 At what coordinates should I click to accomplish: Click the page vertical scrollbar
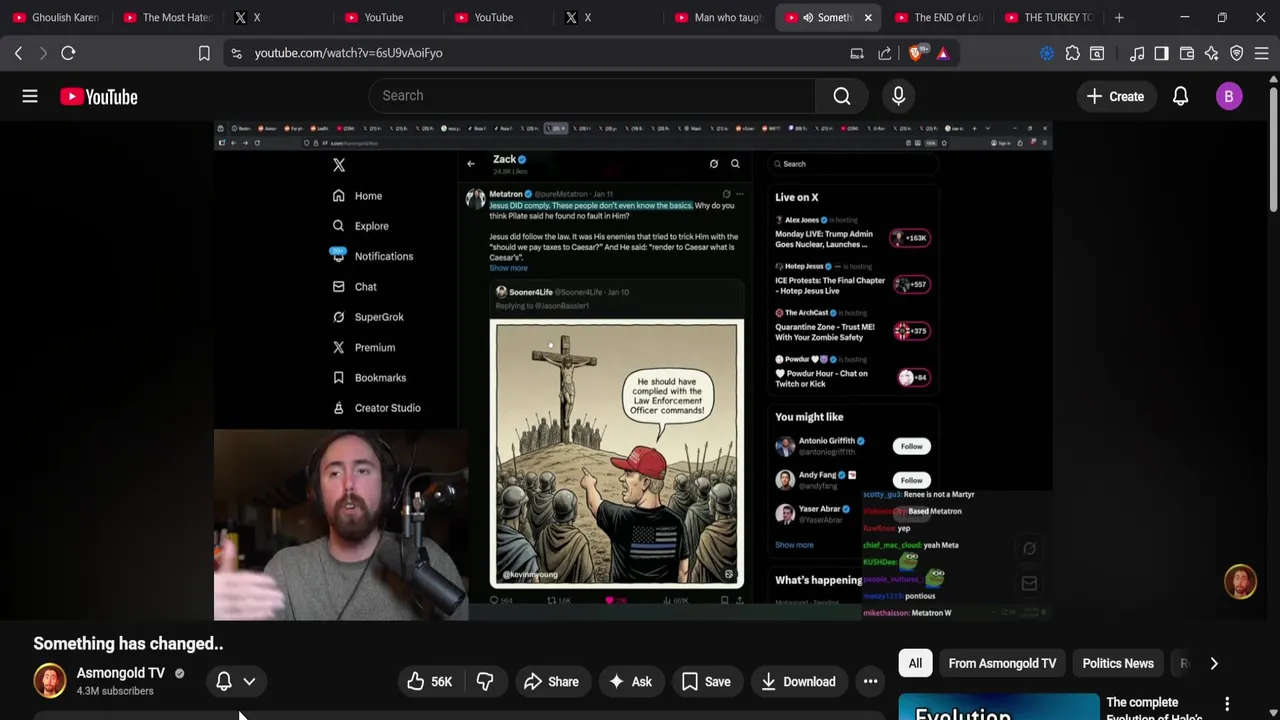(x=1273, y=150)
